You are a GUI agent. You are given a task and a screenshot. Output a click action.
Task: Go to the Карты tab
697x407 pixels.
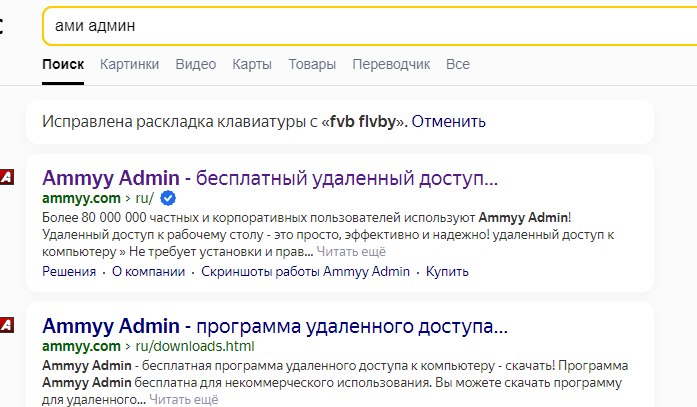(x=252, y=64)
